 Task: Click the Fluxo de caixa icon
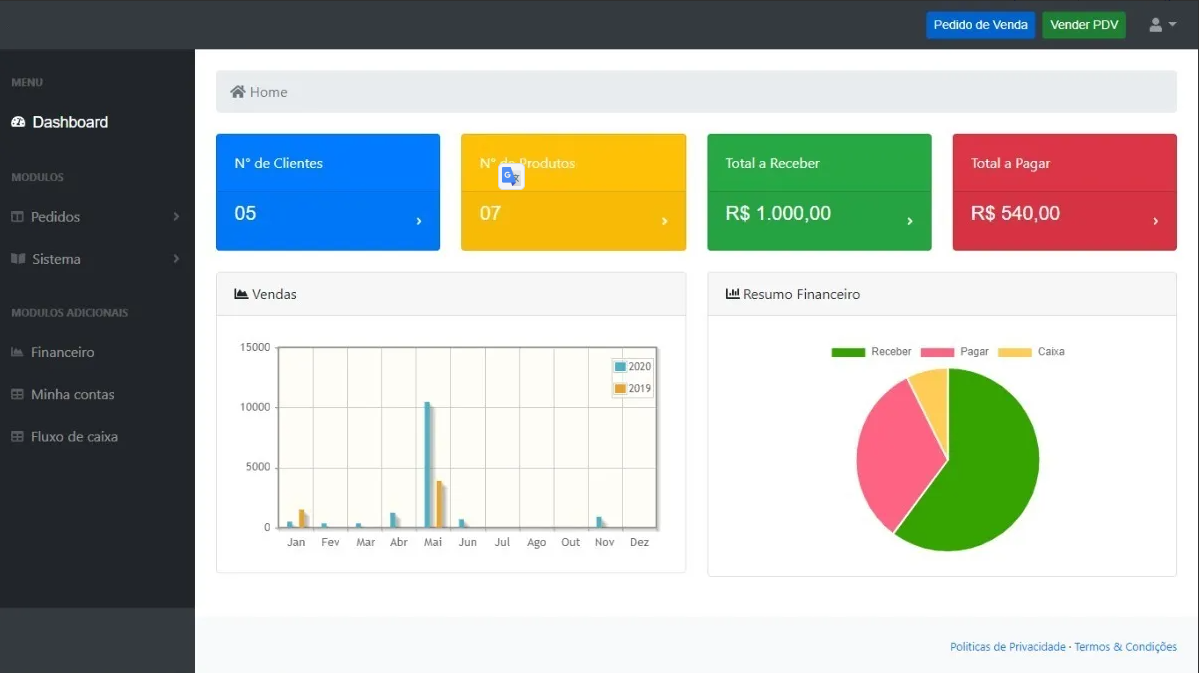17,437
